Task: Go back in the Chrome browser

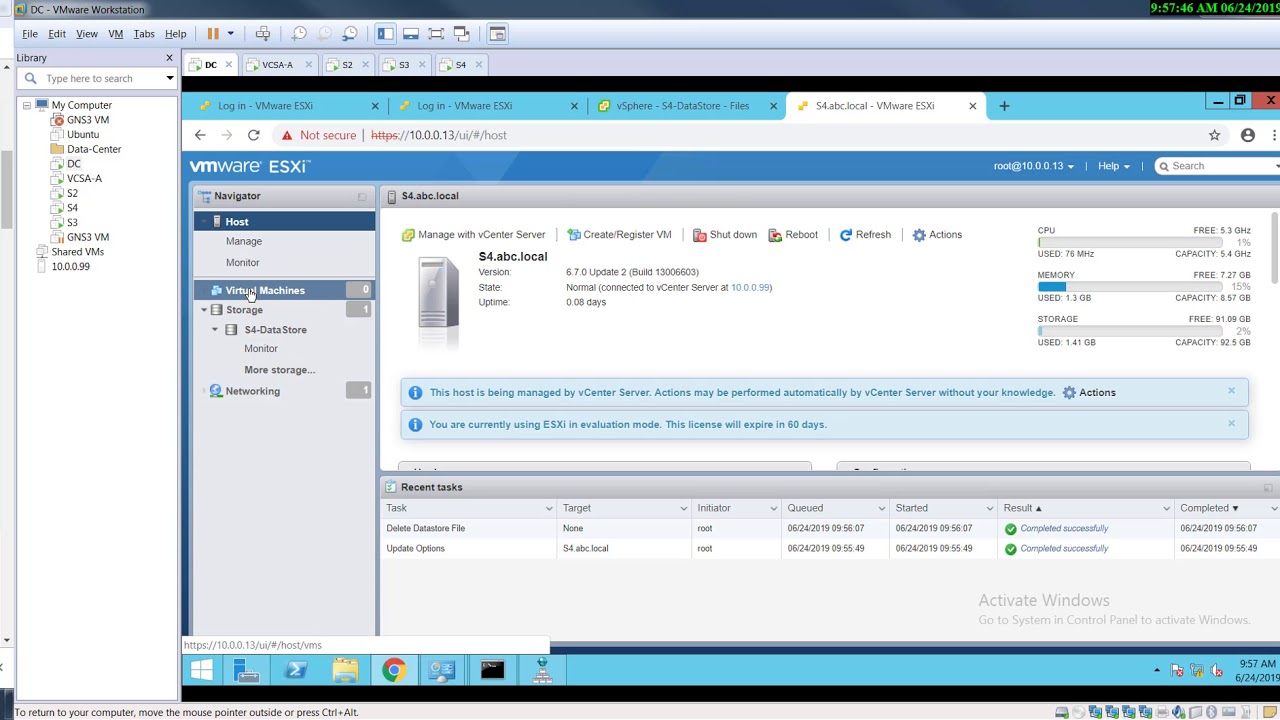Action: pos(200,135)
